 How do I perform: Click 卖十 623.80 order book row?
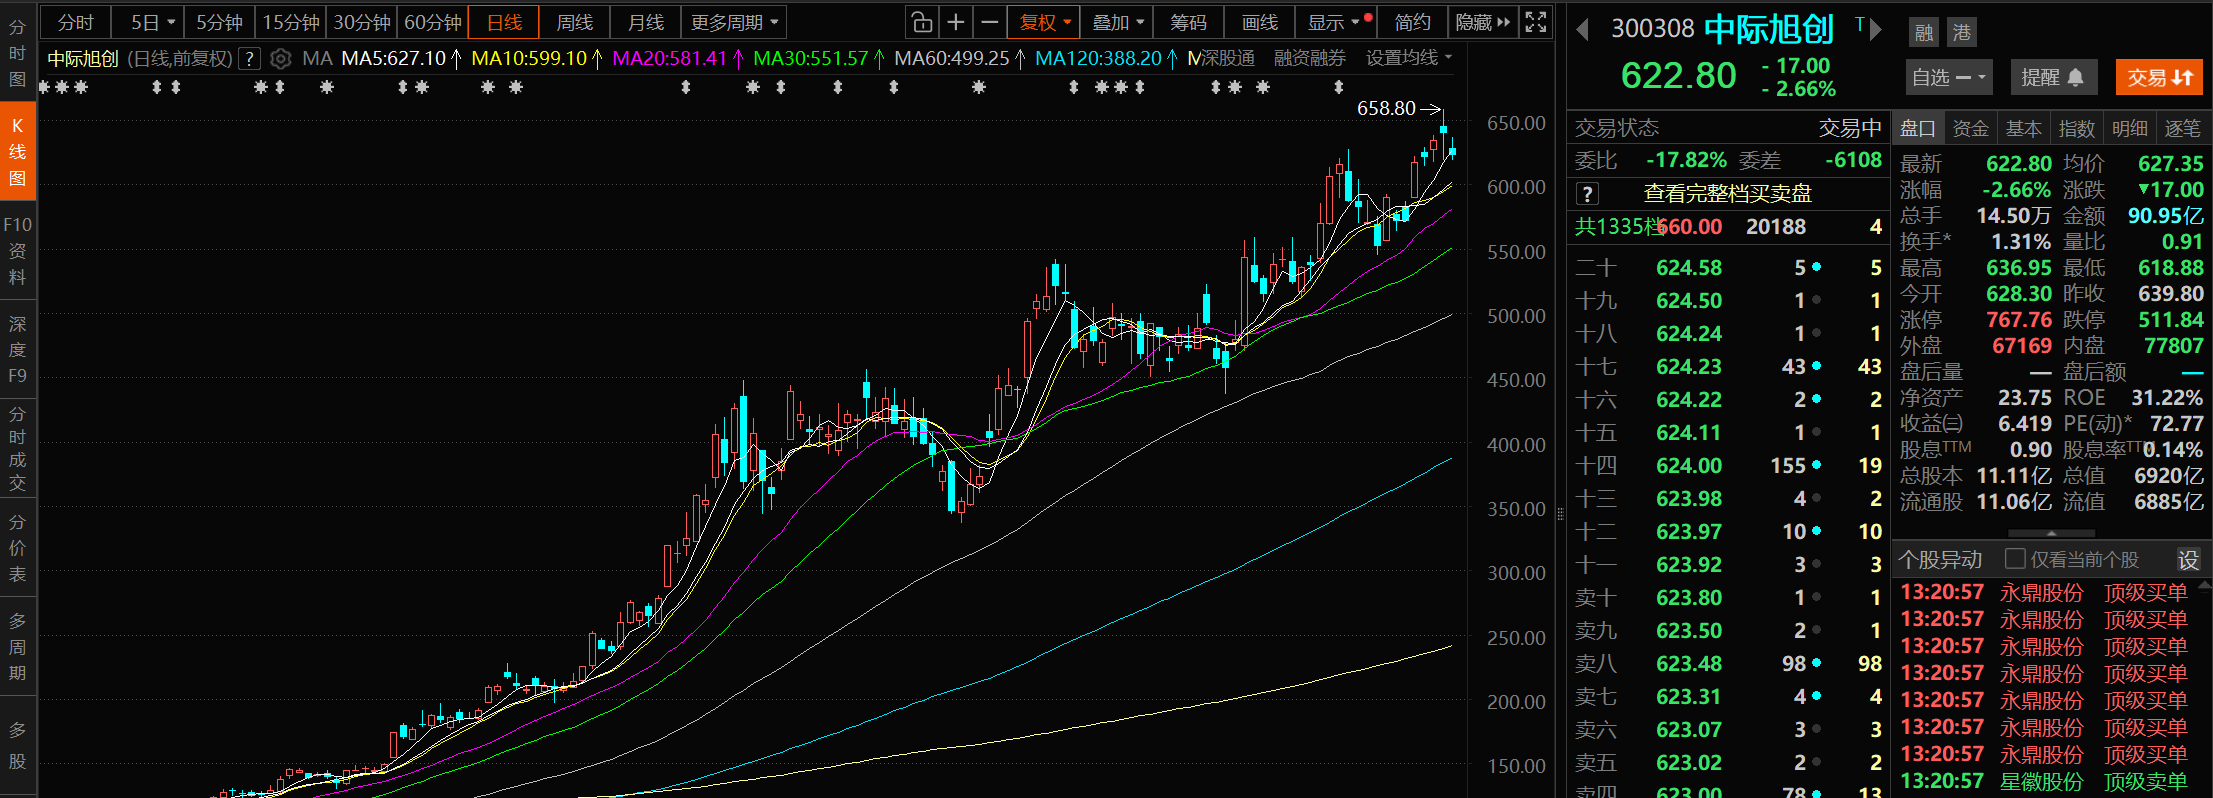[1728, 598]
